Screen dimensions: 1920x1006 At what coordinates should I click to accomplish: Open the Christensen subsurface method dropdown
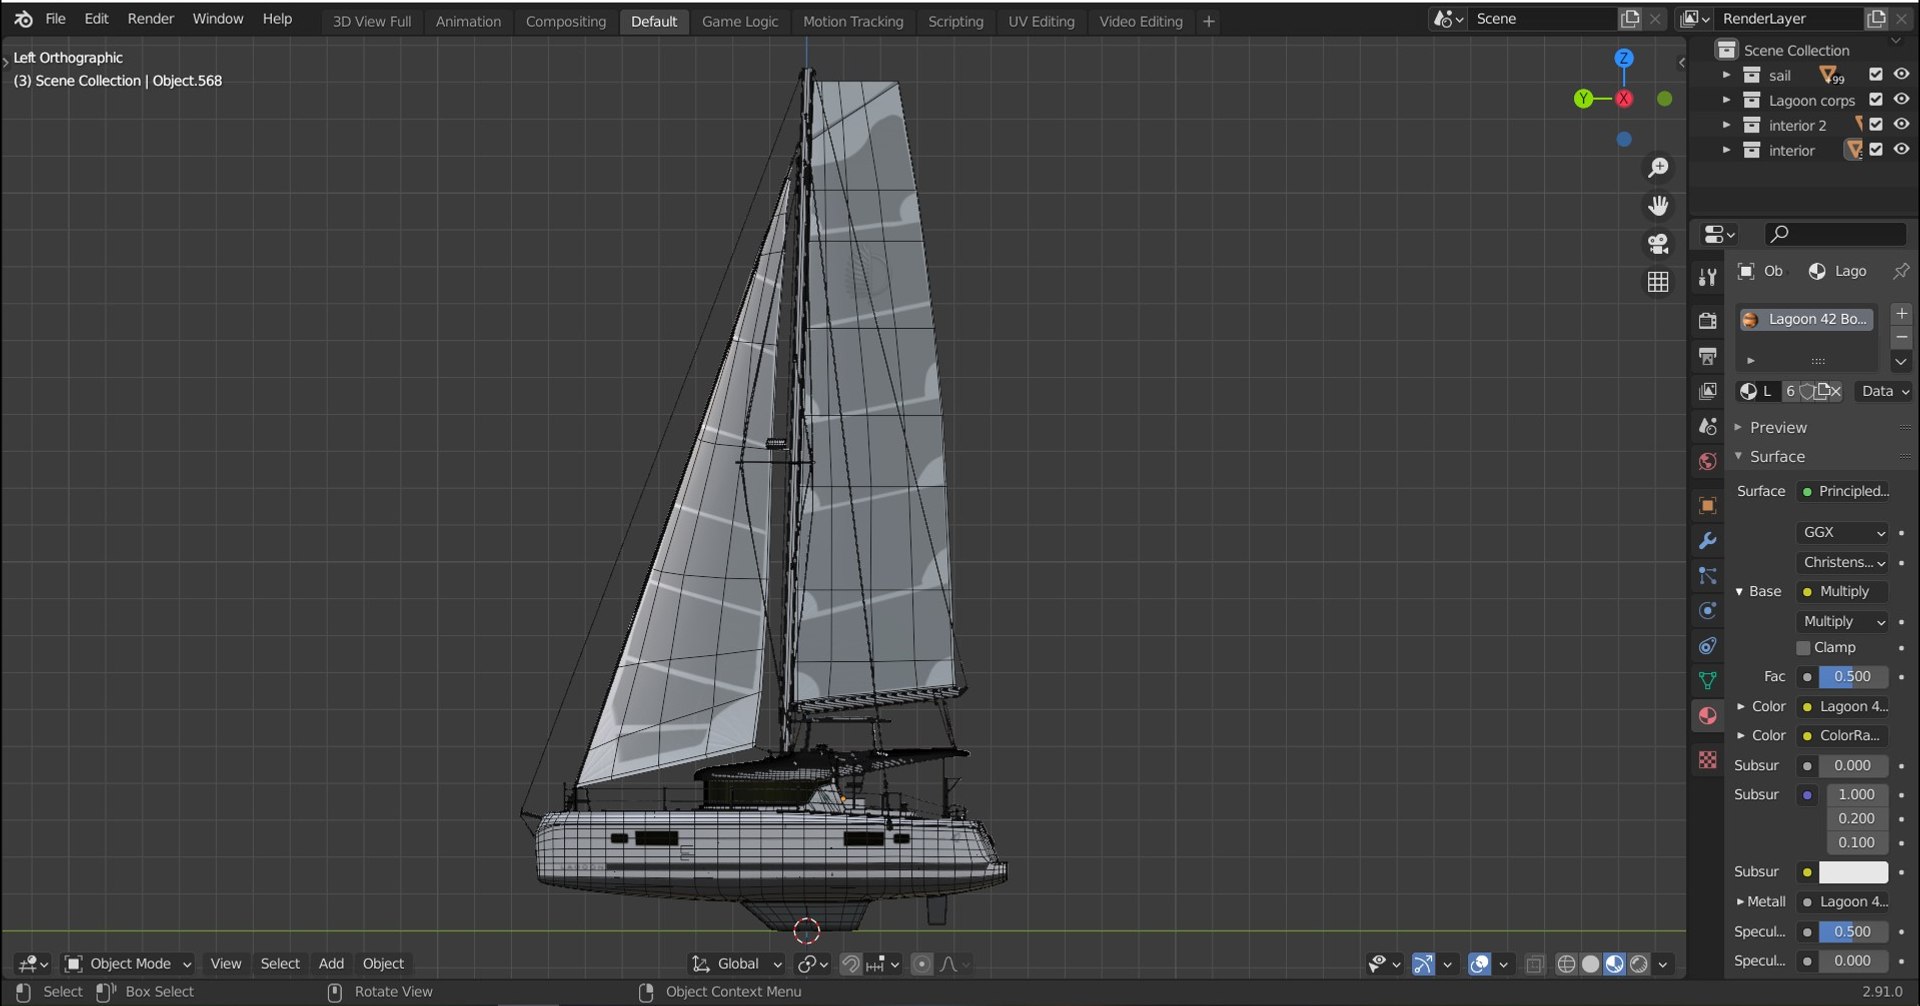tap(1843, 563)
